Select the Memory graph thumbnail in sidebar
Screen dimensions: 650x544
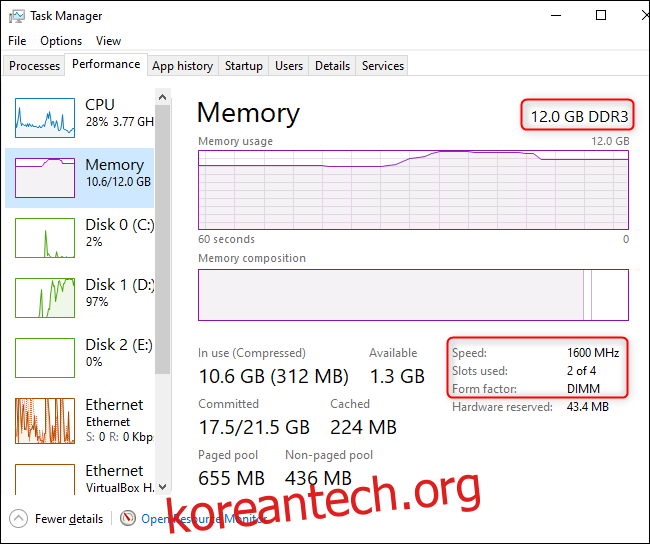[45, 177]
